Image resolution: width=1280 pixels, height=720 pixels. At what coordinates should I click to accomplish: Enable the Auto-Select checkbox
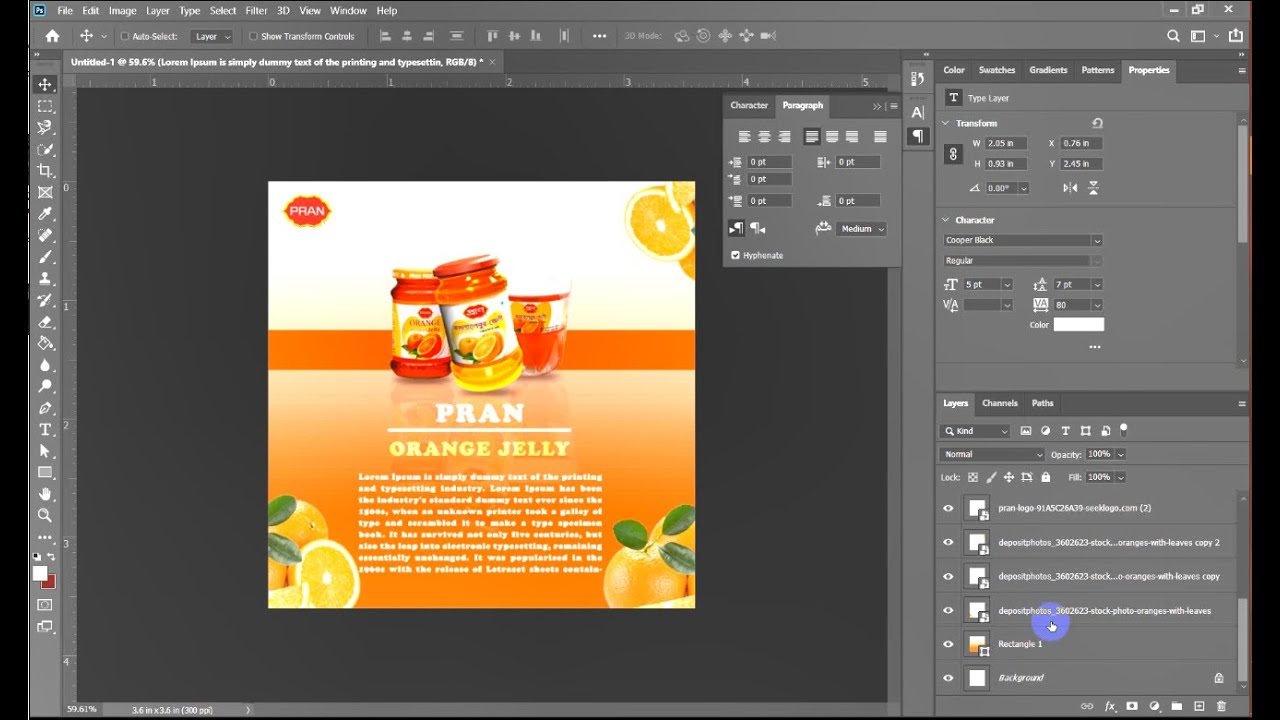point(125,36)
